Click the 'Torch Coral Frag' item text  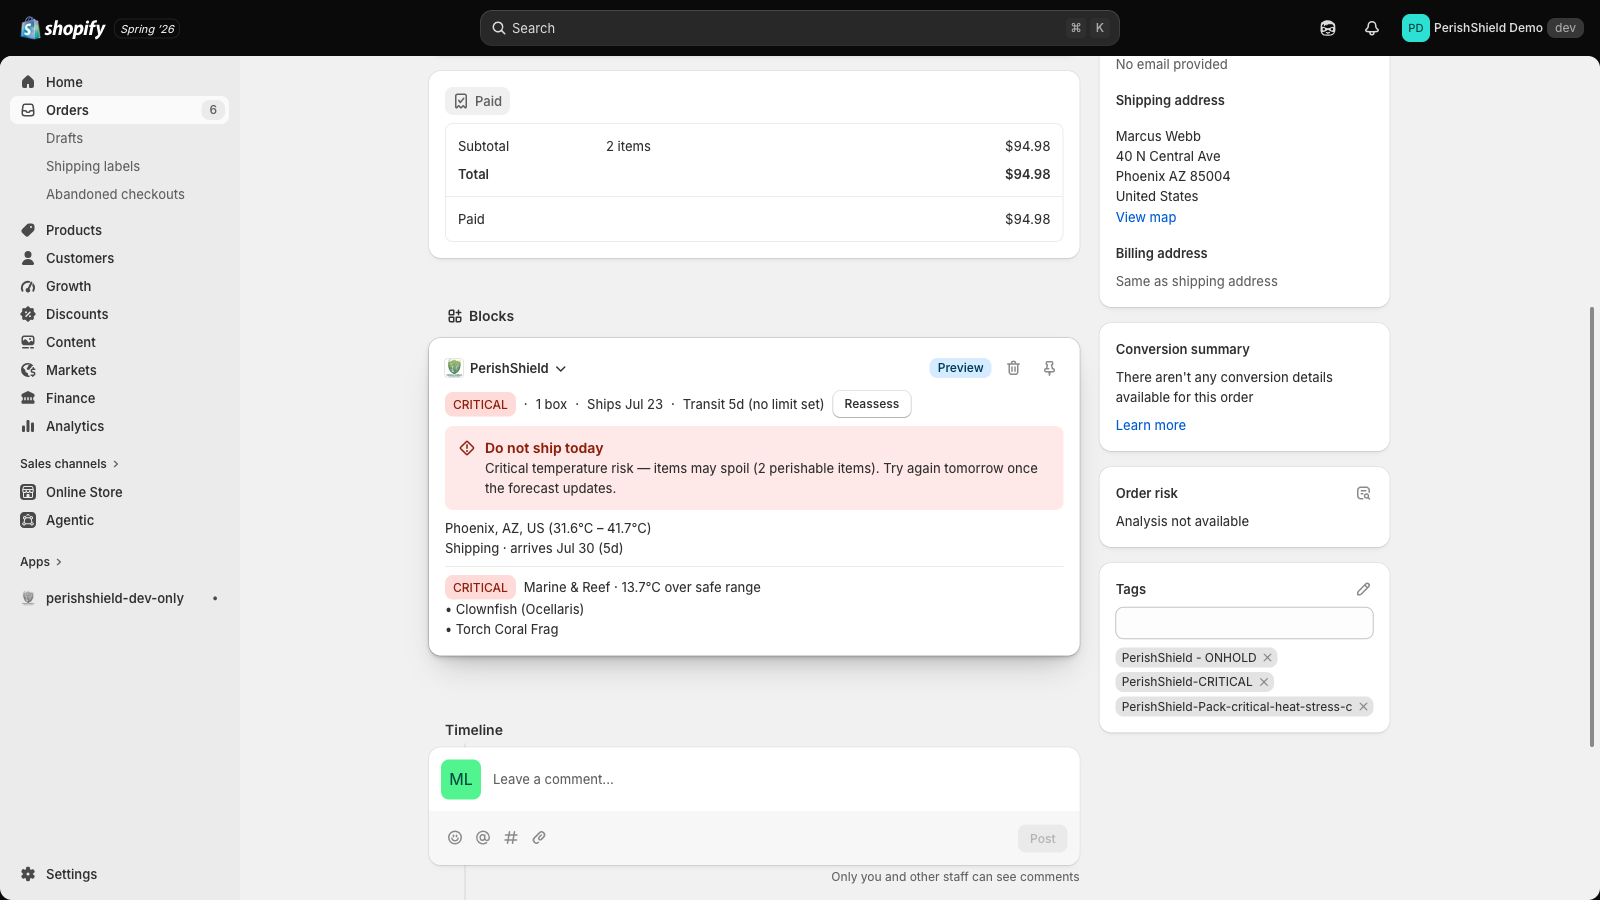(x=507, y=629)
